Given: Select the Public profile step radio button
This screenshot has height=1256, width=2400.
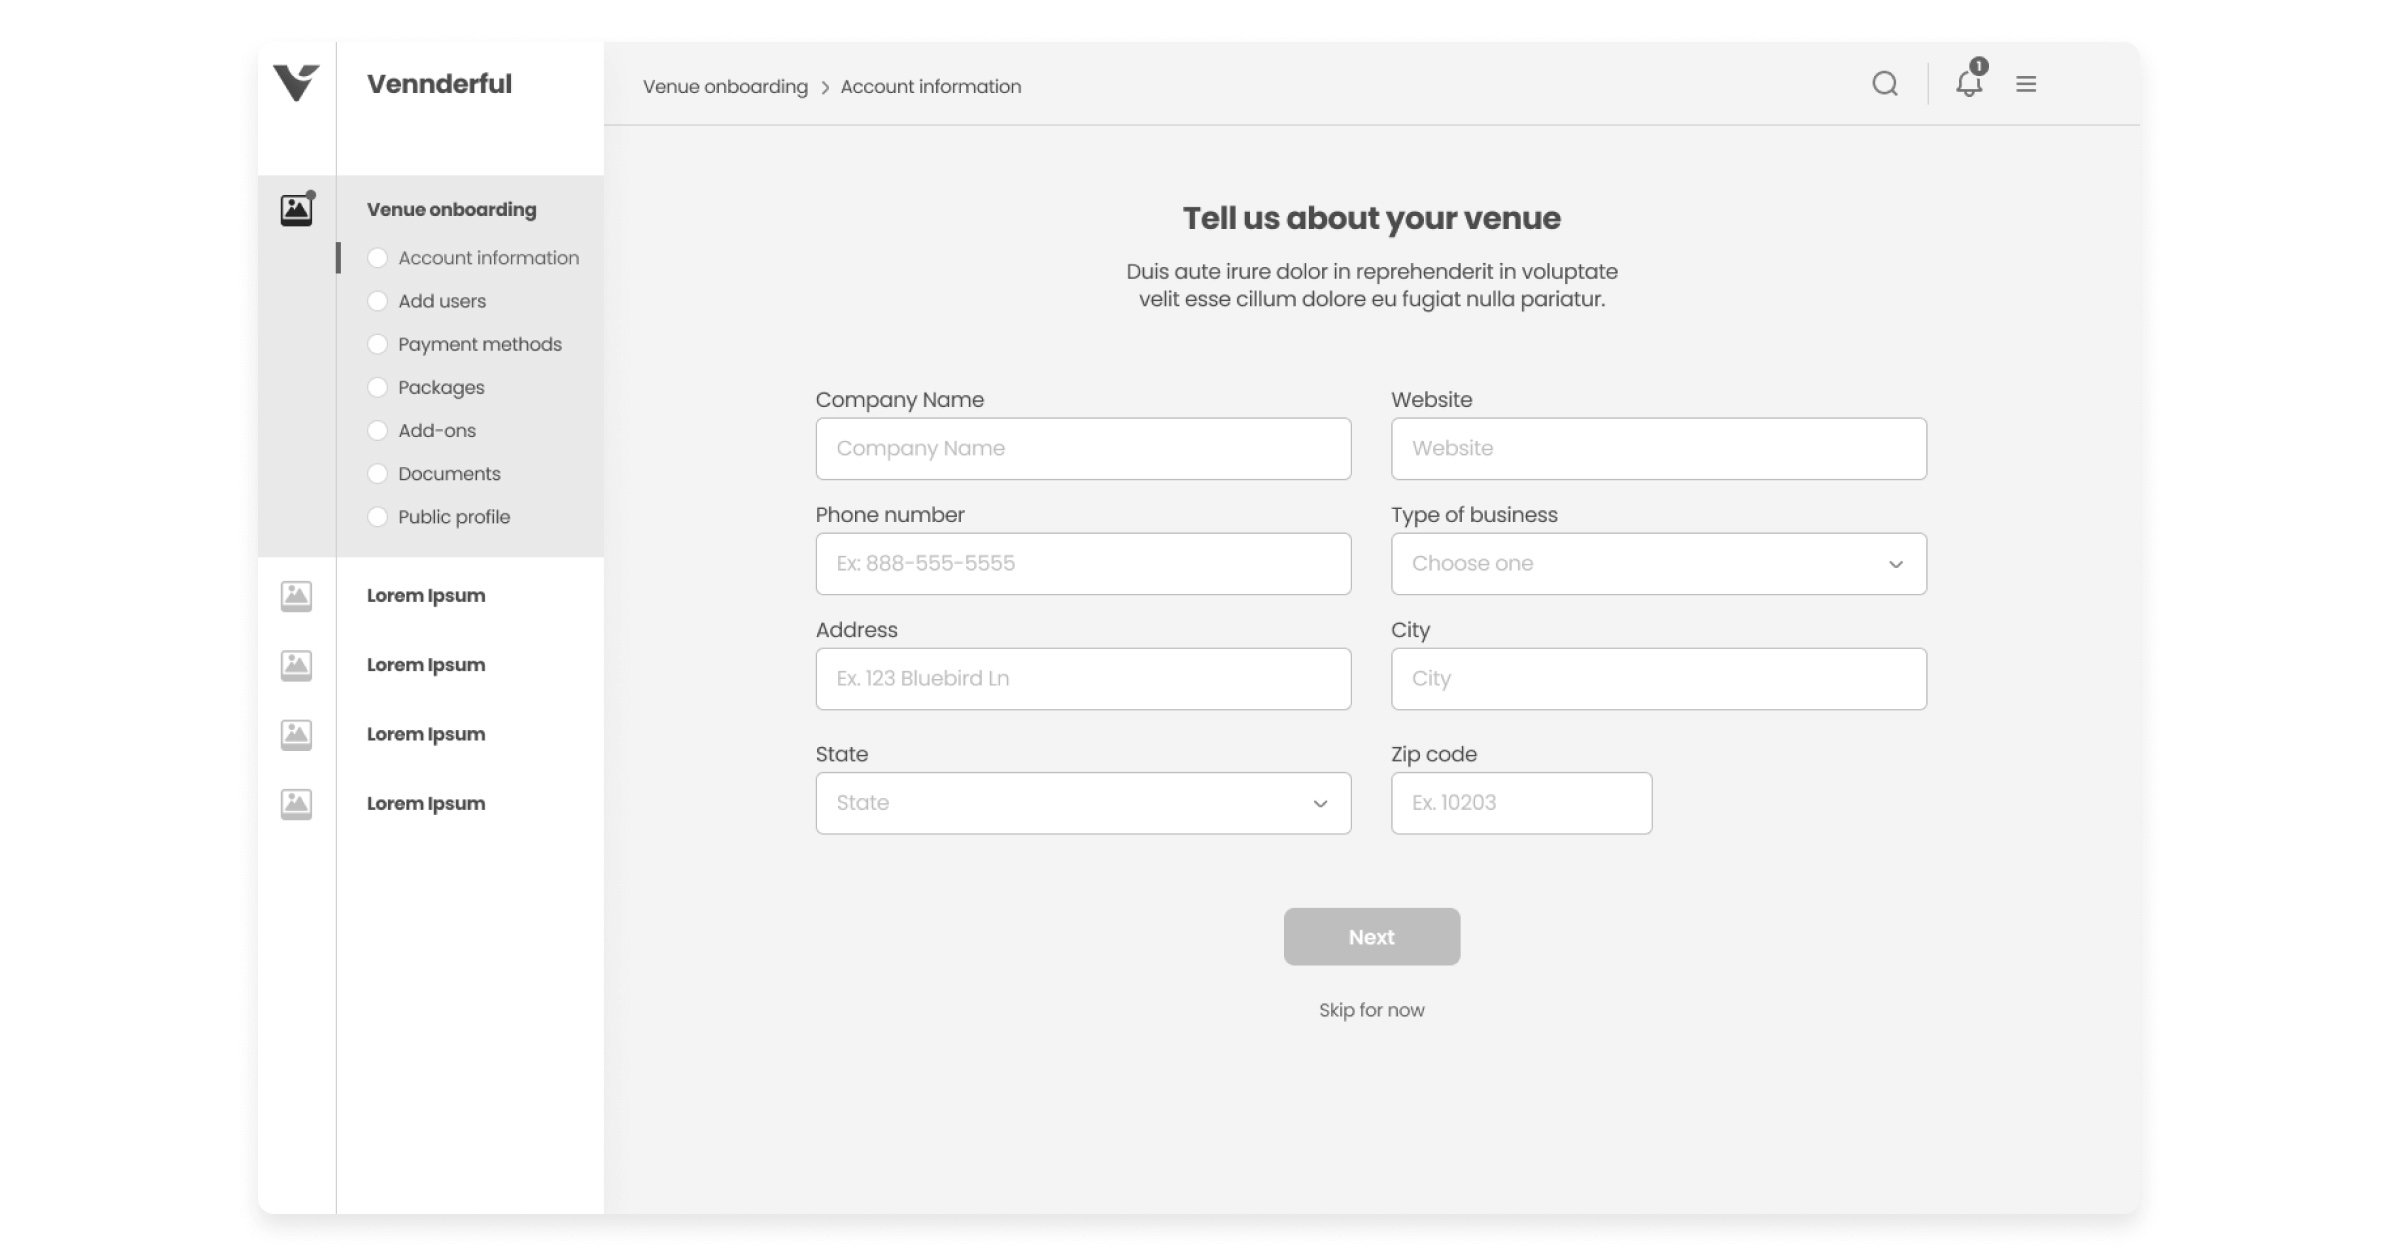Looking at the screenshot, I should coord(377,517).
